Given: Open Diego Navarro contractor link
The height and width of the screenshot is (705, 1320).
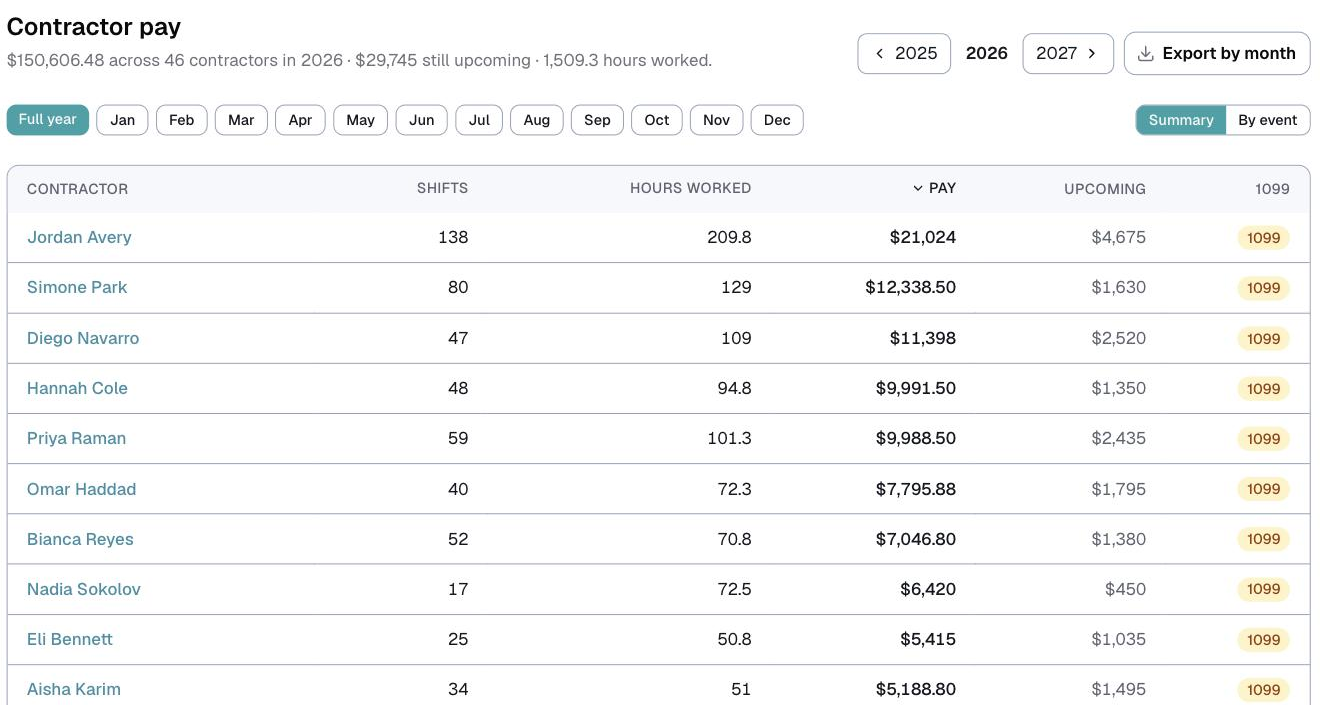Looking at the screenshot, I should click(83, 339).
